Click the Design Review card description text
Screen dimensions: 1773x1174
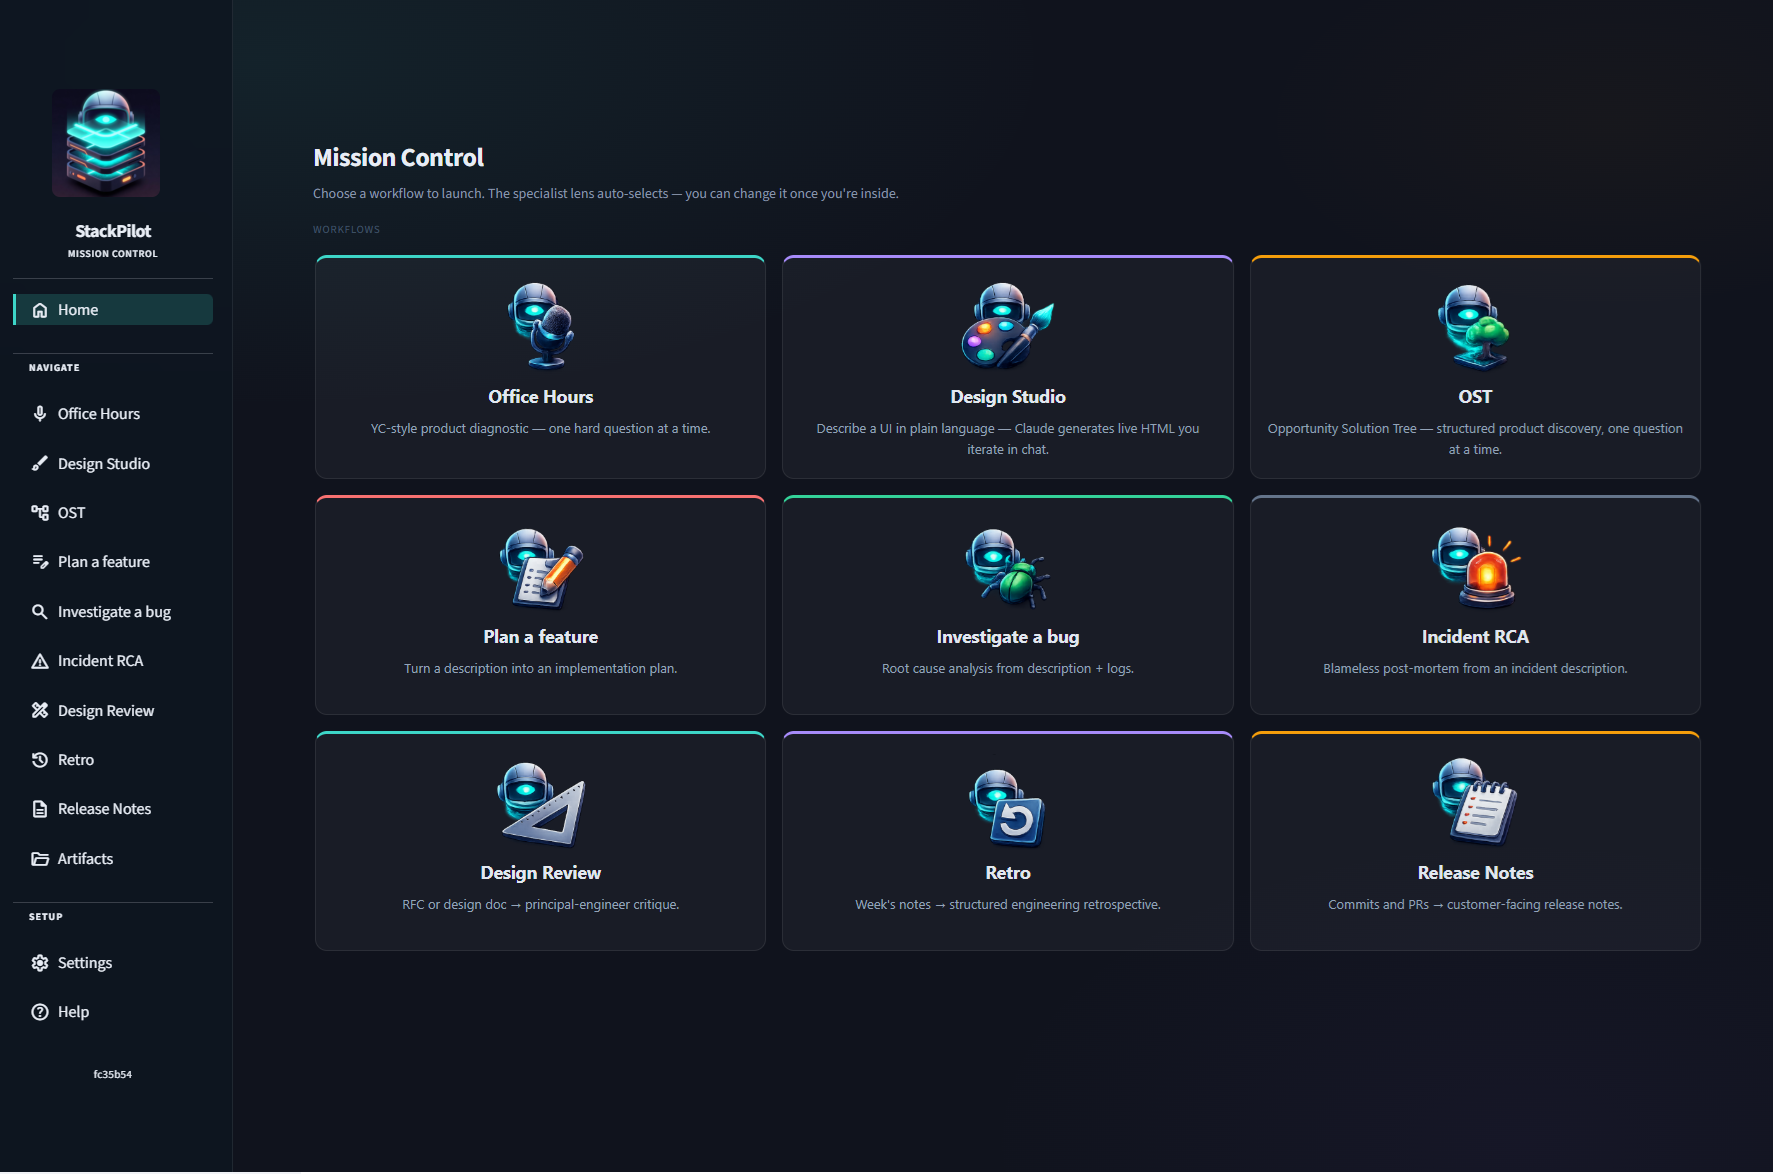pos(541,904)
